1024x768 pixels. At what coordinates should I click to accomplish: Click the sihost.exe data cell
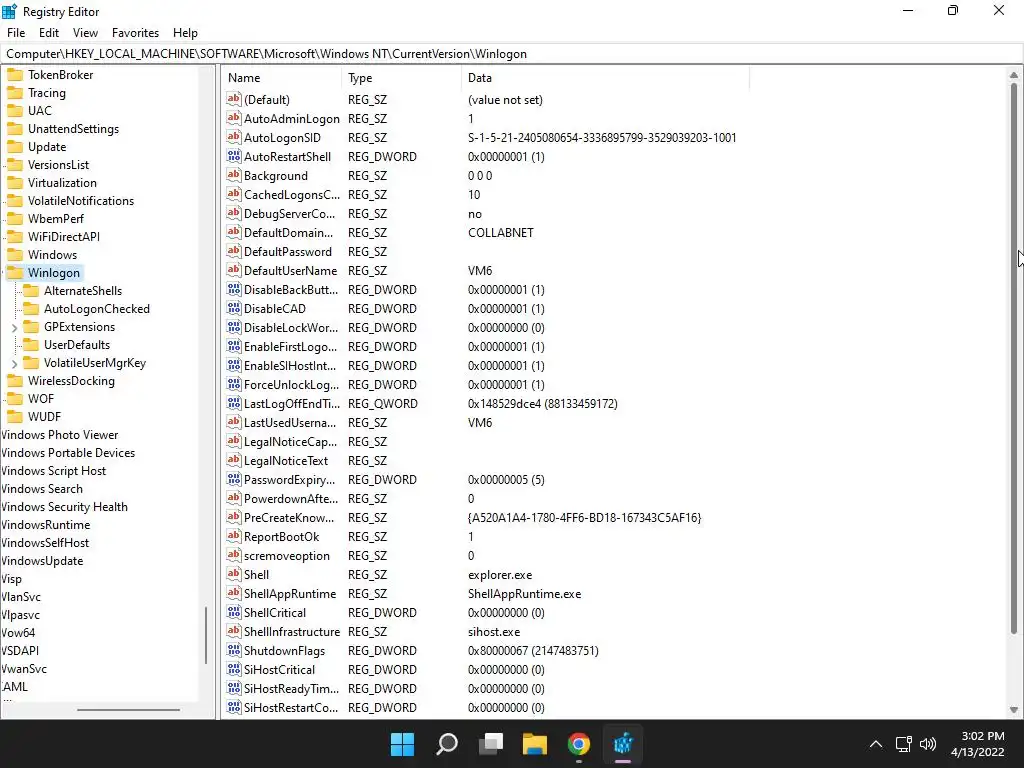coord(494,632)
